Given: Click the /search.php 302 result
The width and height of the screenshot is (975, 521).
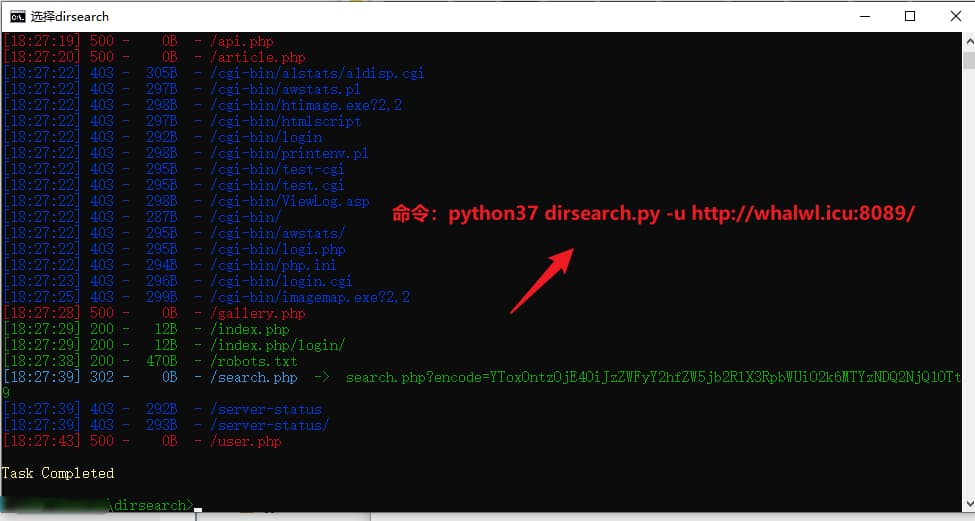Looking at the screenshot, I should pyautogui.click(x=150, y=377).
